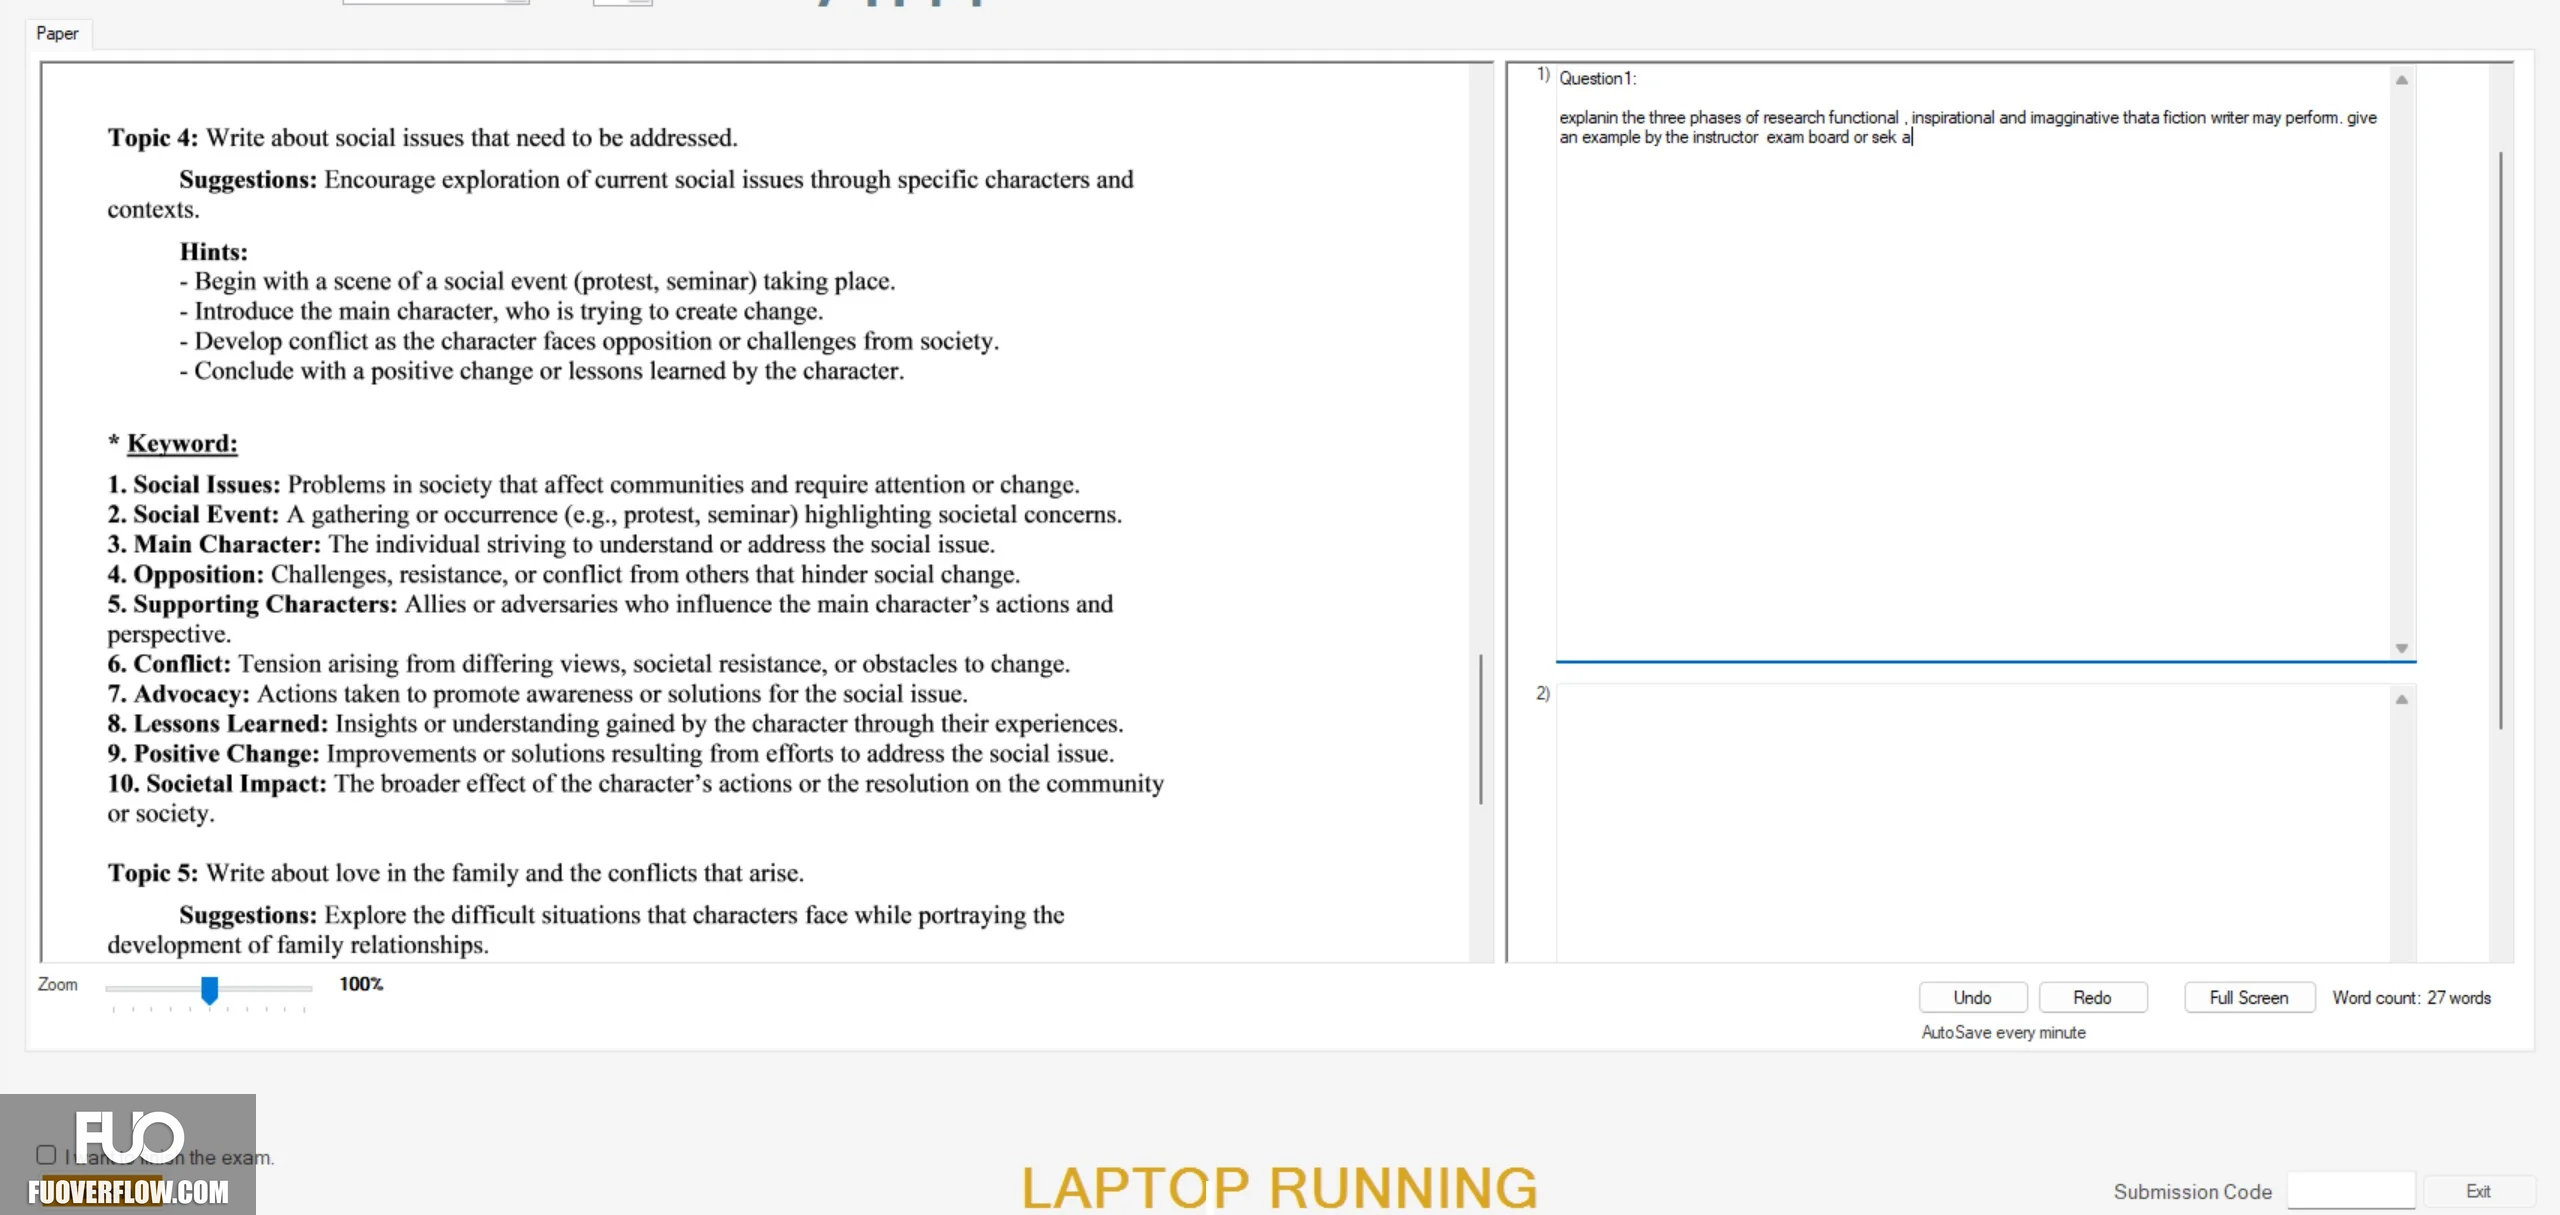Click the '2. Social Event:' keyword line

615,515
